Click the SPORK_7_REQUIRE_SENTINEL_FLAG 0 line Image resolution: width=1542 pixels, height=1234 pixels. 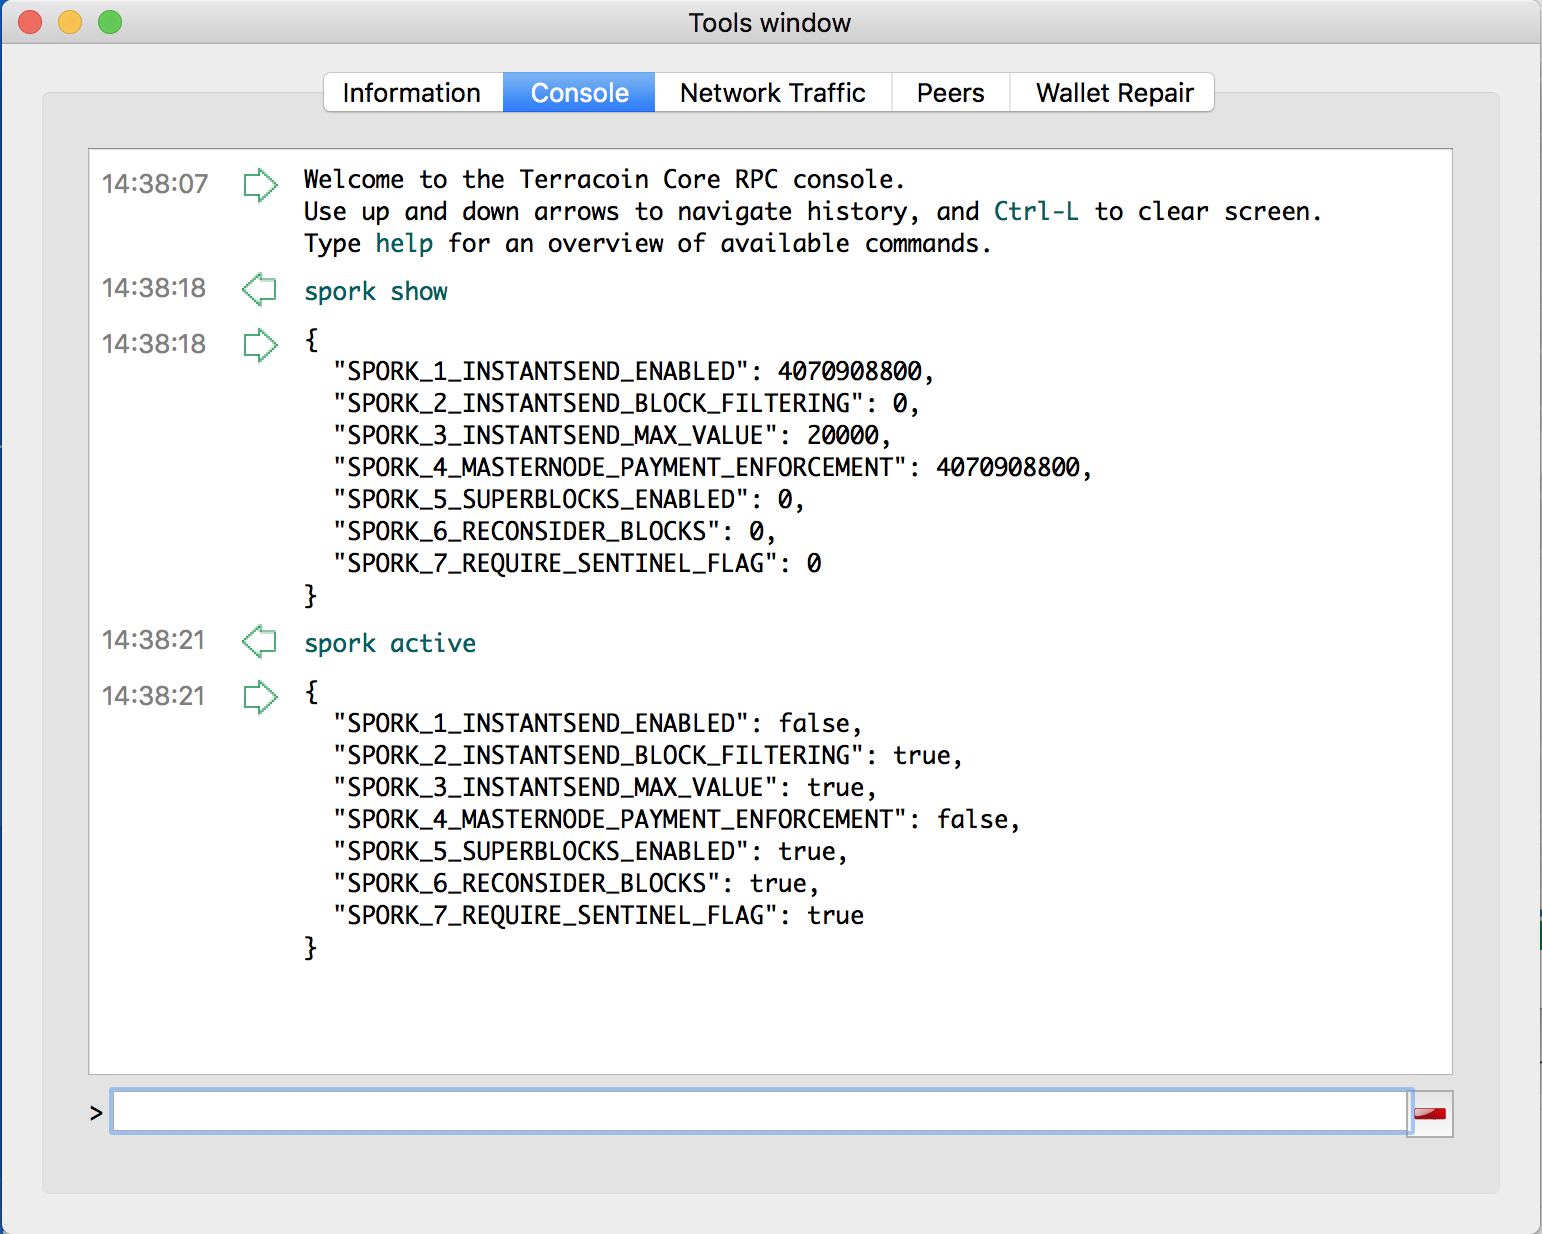pyautogui.click(x=578, y=564)
